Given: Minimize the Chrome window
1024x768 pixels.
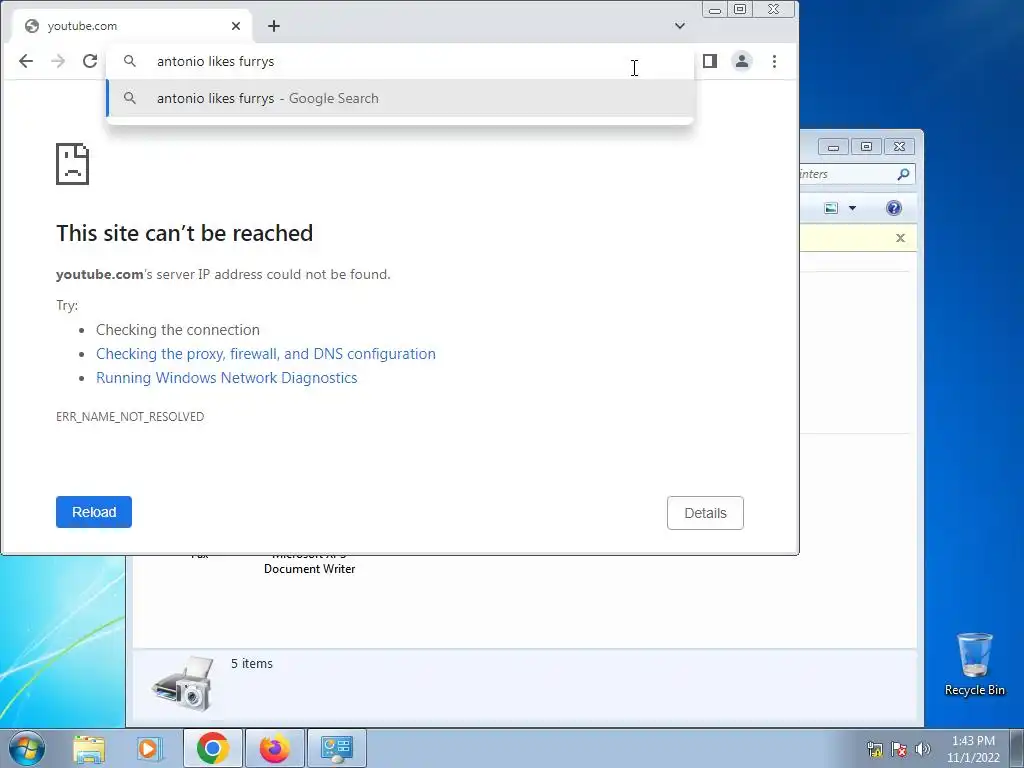Looking at the screenshot, I should click(x=715, y=10).
